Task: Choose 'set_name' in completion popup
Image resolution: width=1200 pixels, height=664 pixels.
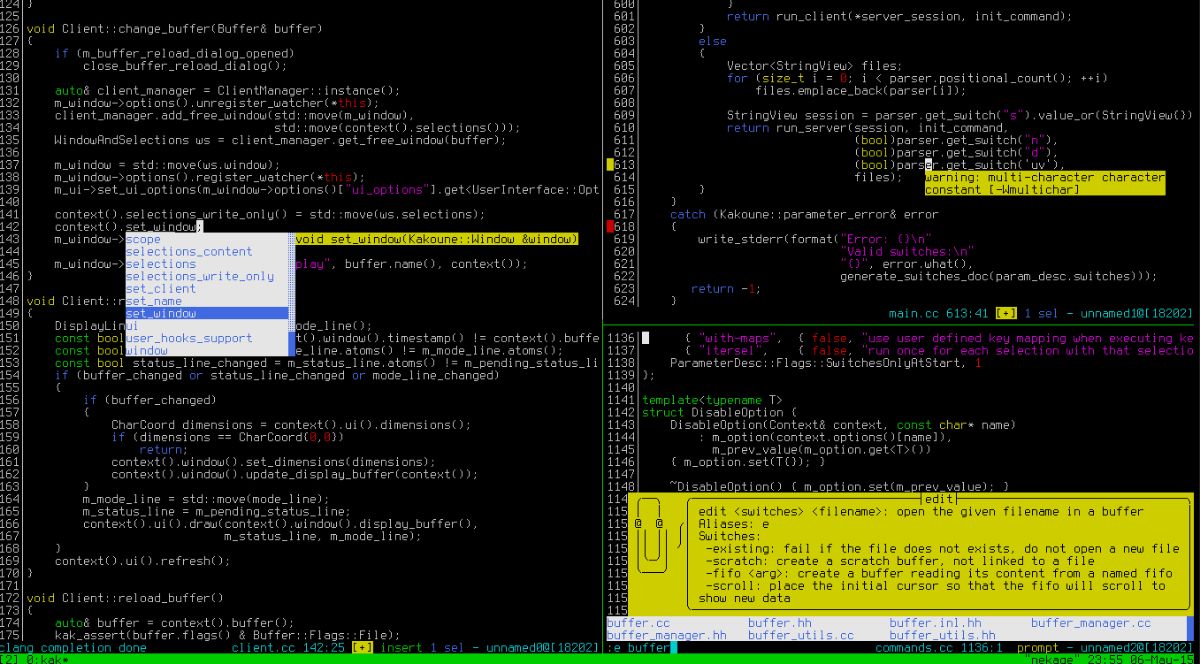Action: [206, 301]
